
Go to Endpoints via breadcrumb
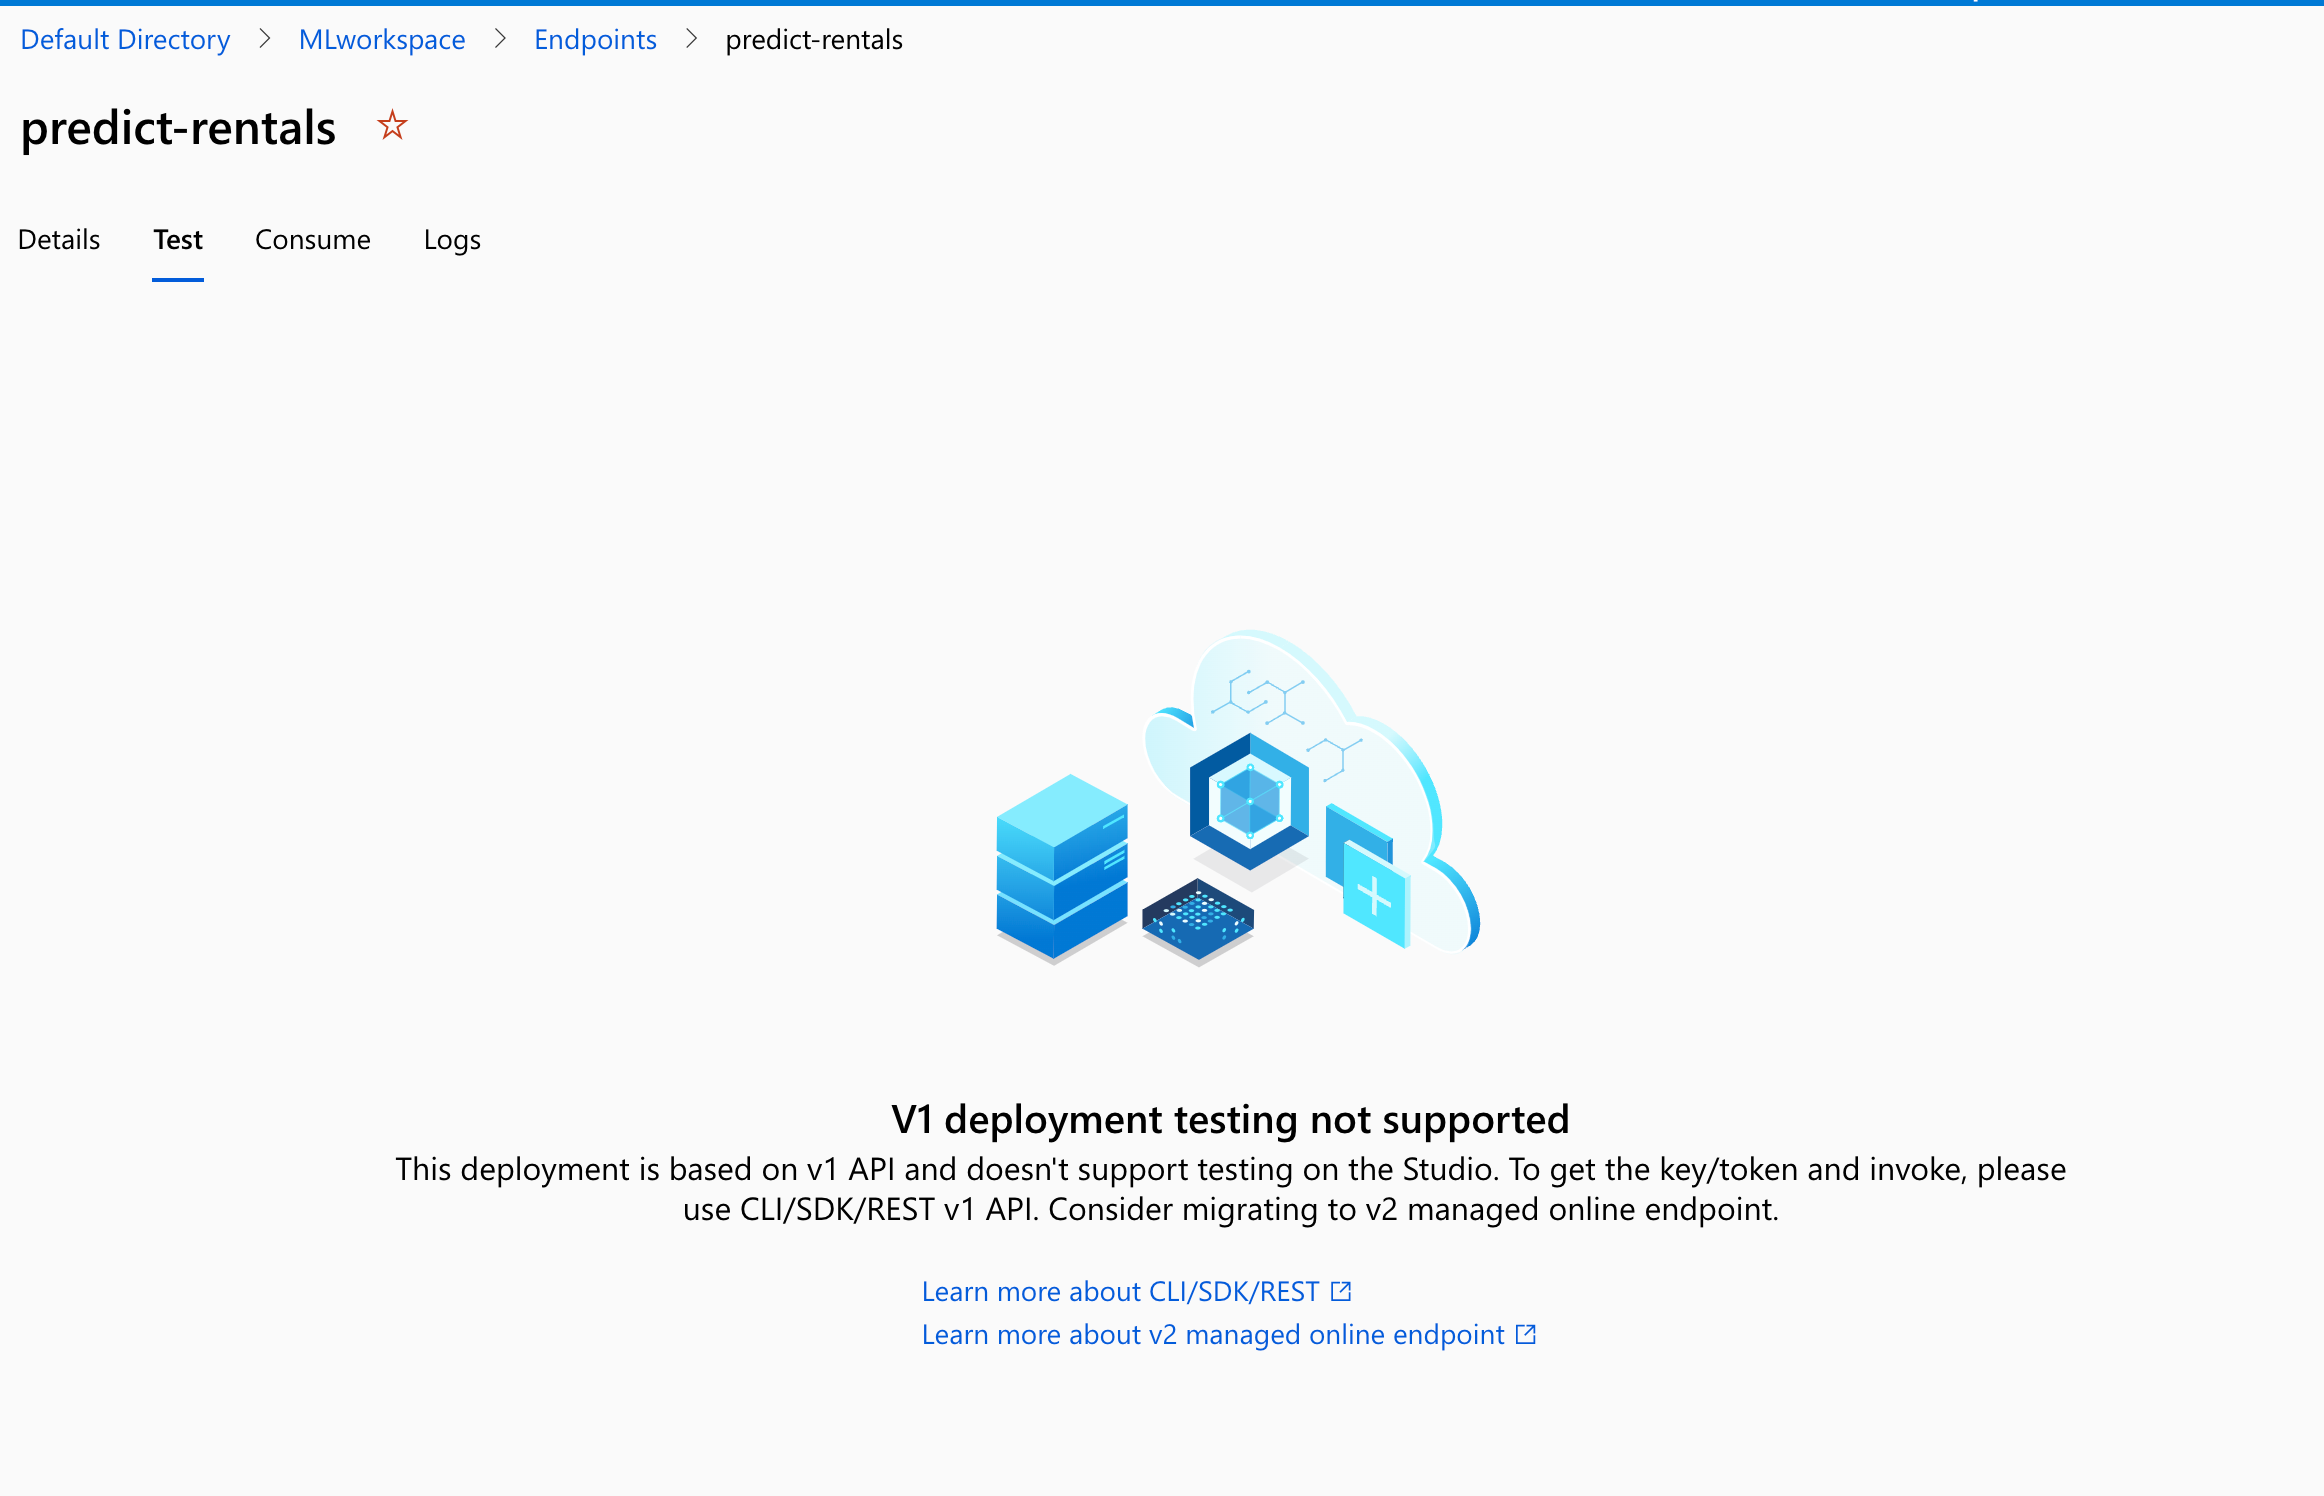[x=595, y=39]
